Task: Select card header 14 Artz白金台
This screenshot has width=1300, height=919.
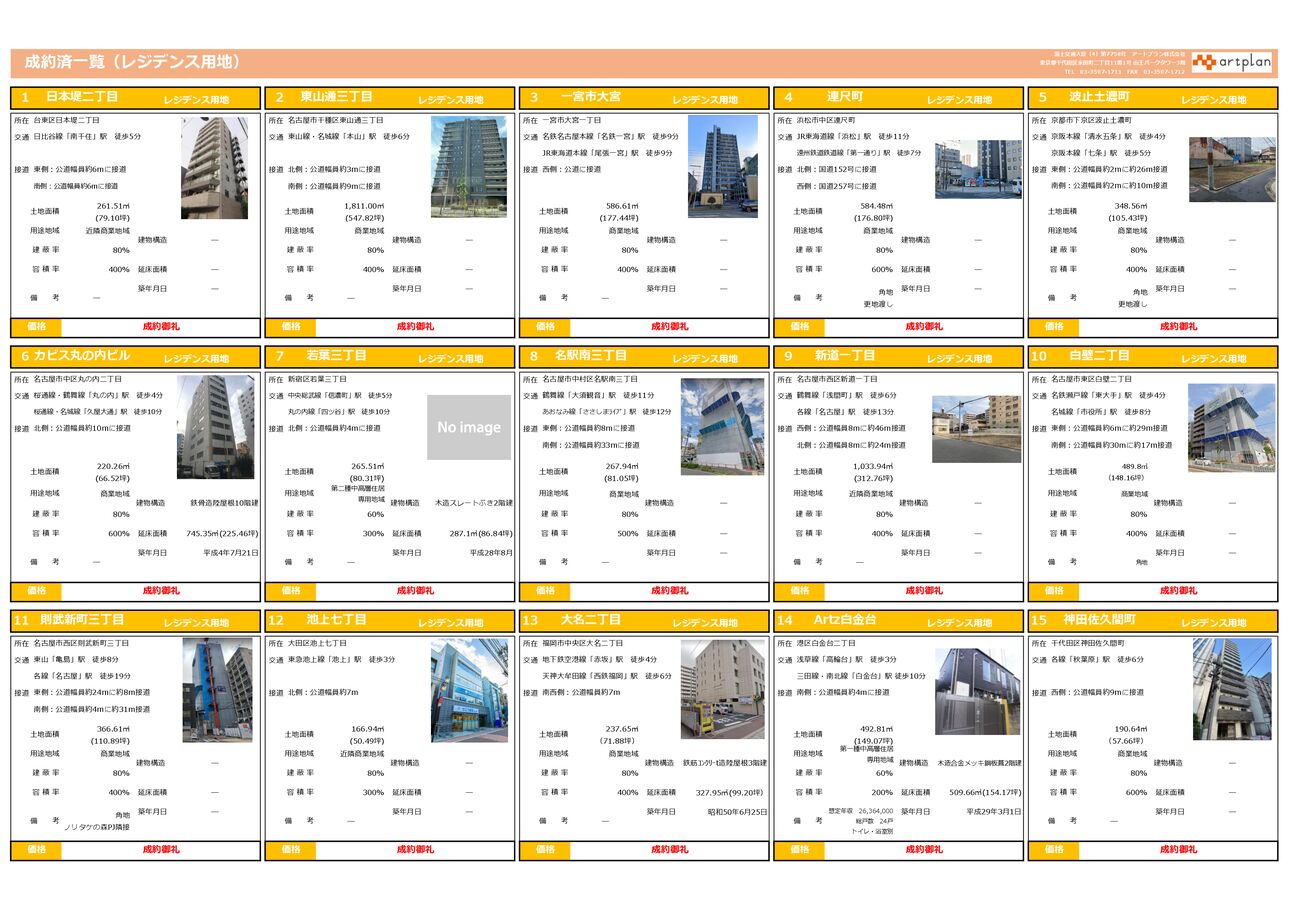Action: pos(899,621)
